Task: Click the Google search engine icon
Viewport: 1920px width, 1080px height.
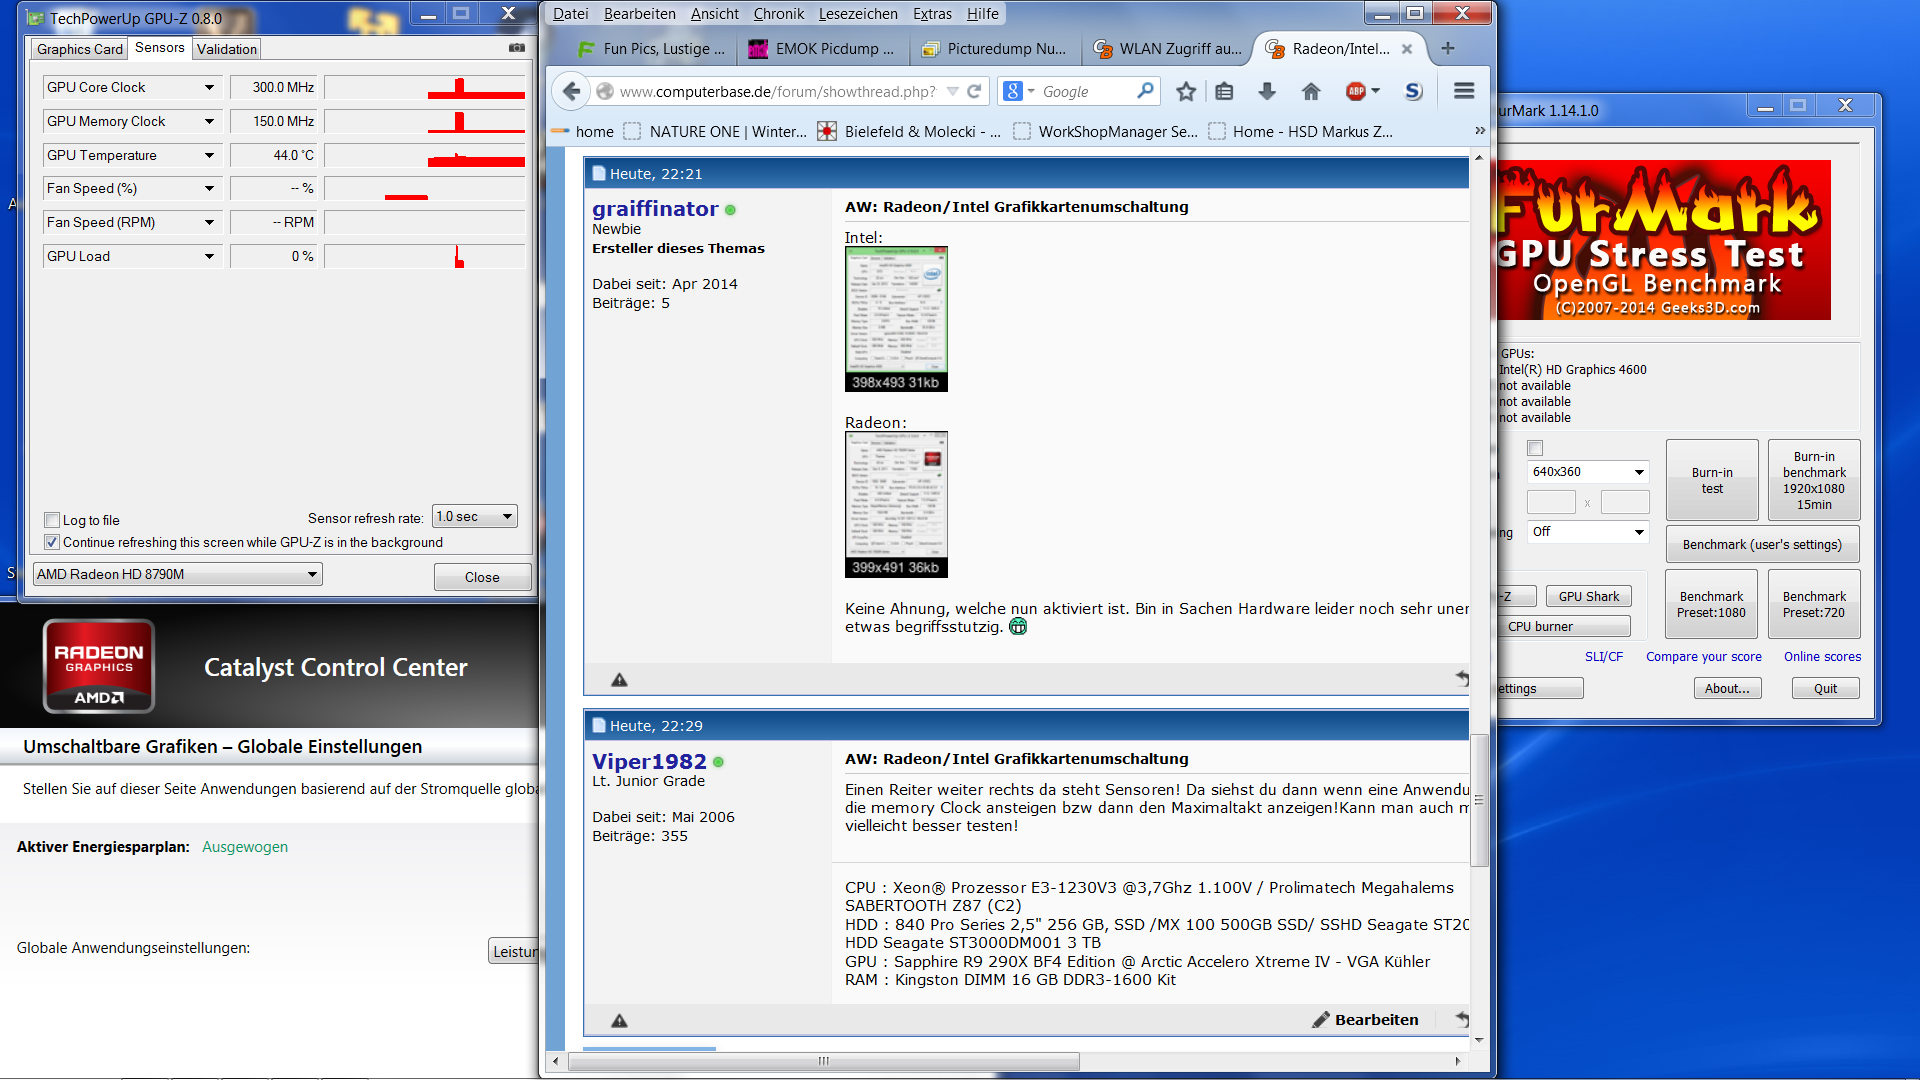Action: tap(1013, 91)
